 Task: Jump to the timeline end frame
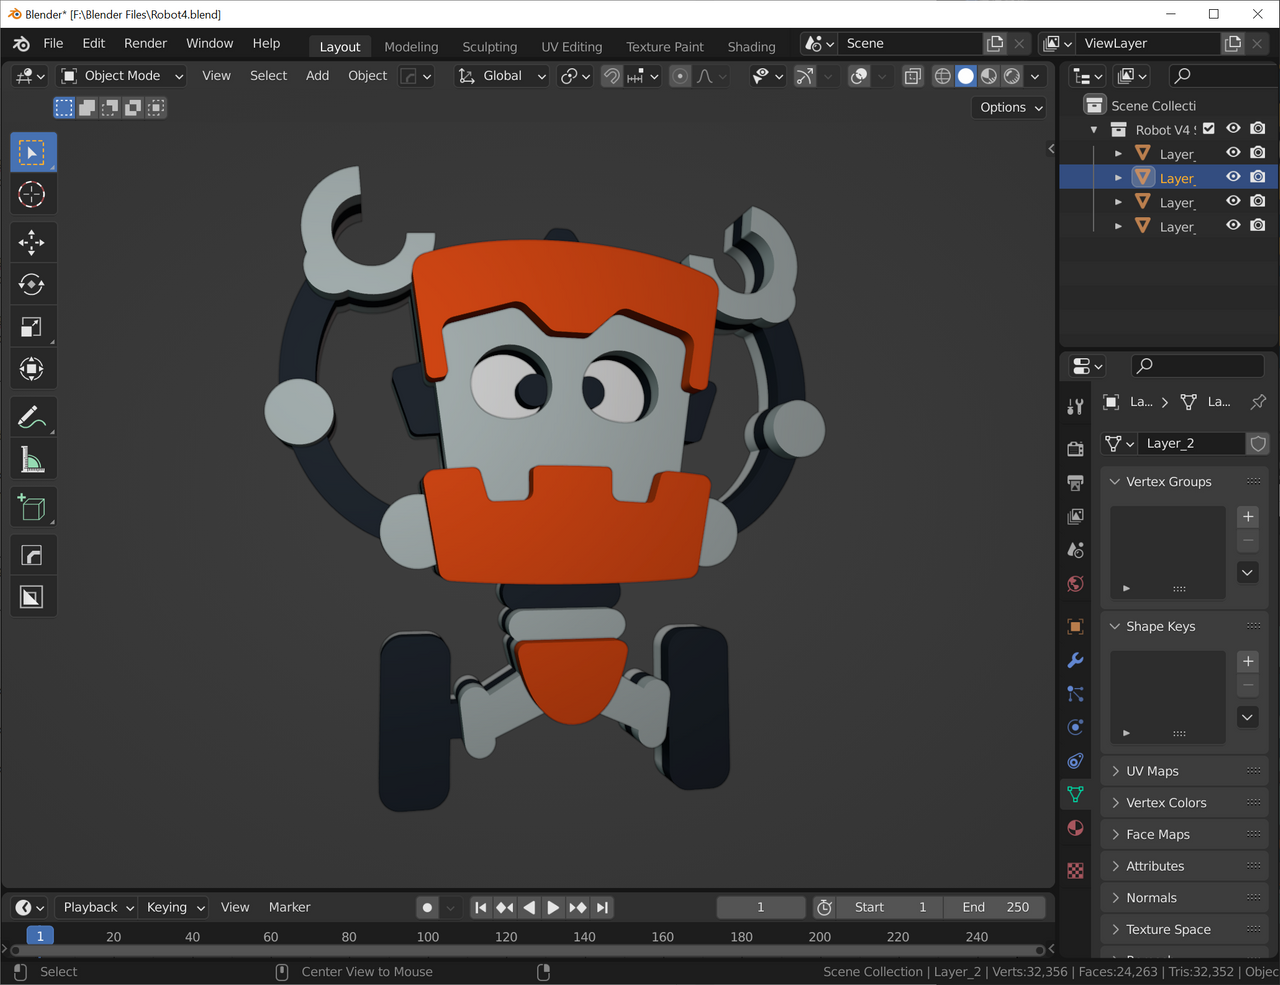(602, 907)
